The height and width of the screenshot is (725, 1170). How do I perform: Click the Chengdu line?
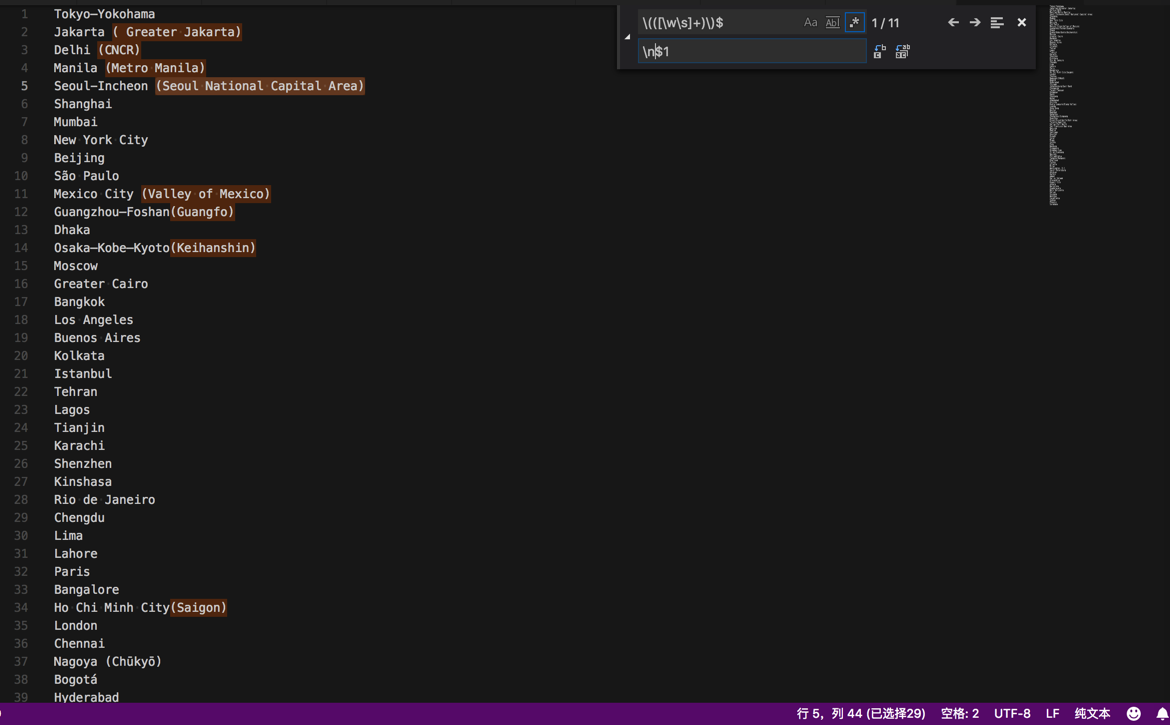[79, 518]
